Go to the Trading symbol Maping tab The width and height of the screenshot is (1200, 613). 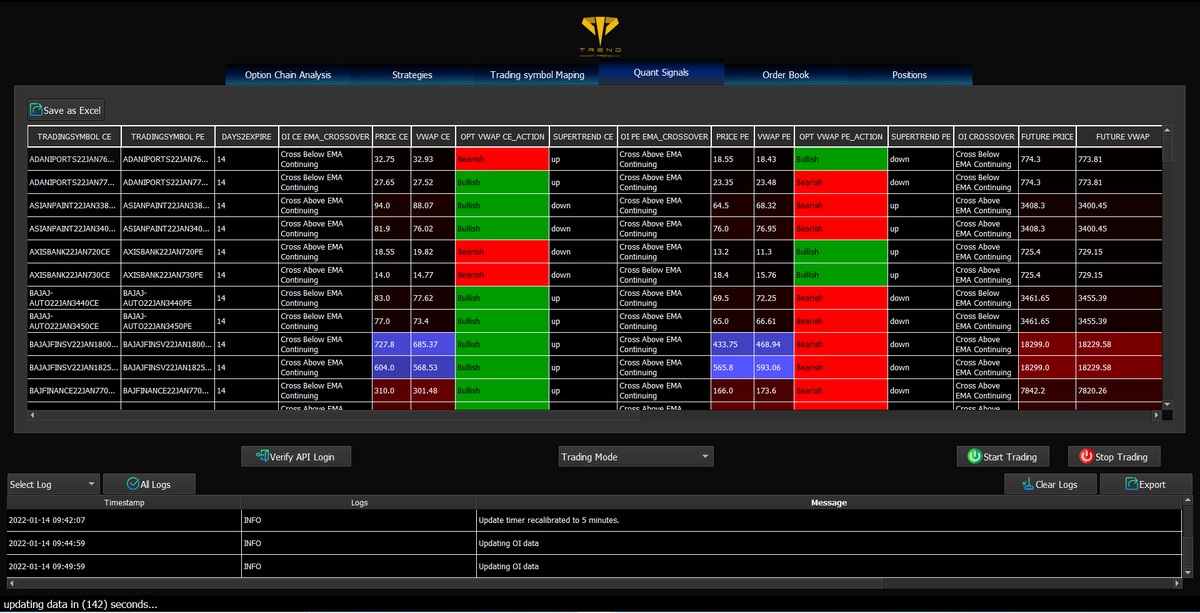537,75
